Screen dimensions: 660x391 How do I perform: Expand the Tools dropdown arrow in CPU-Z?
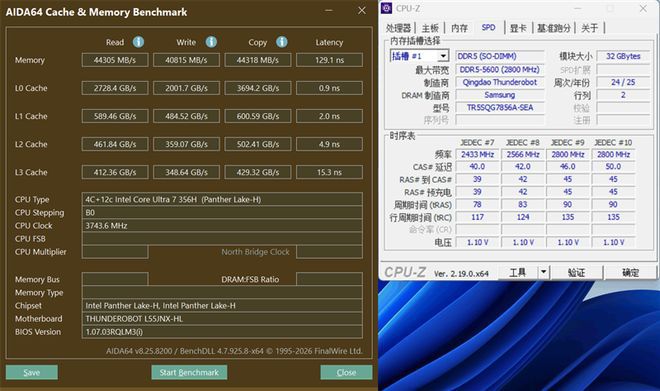[543, 272]
